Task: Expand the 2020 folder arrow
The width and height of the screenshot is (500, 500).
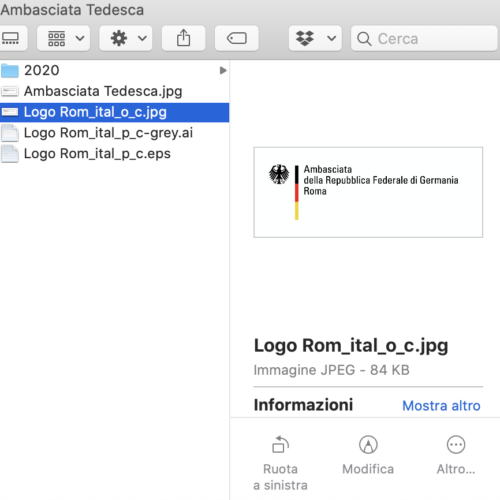Action: (223, 70)
